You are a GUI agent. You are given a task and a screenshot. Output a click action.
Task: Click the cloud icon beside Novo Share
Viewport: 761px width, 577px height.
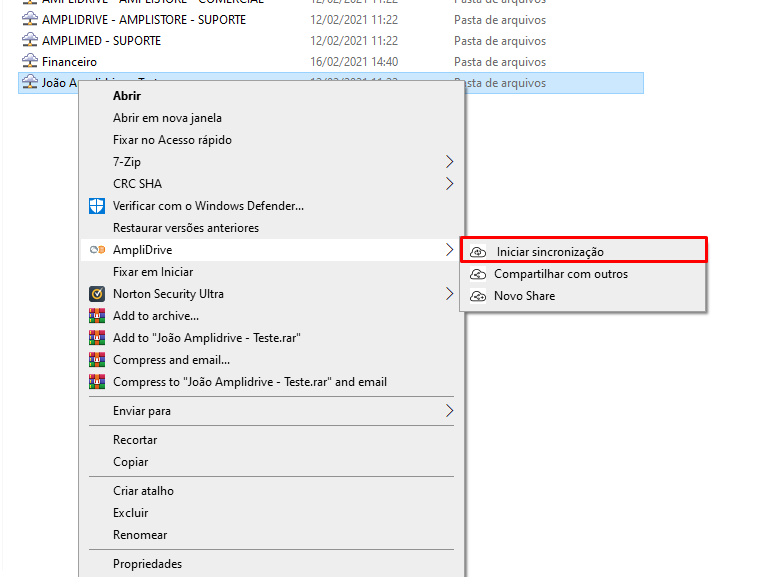(478, 296)
